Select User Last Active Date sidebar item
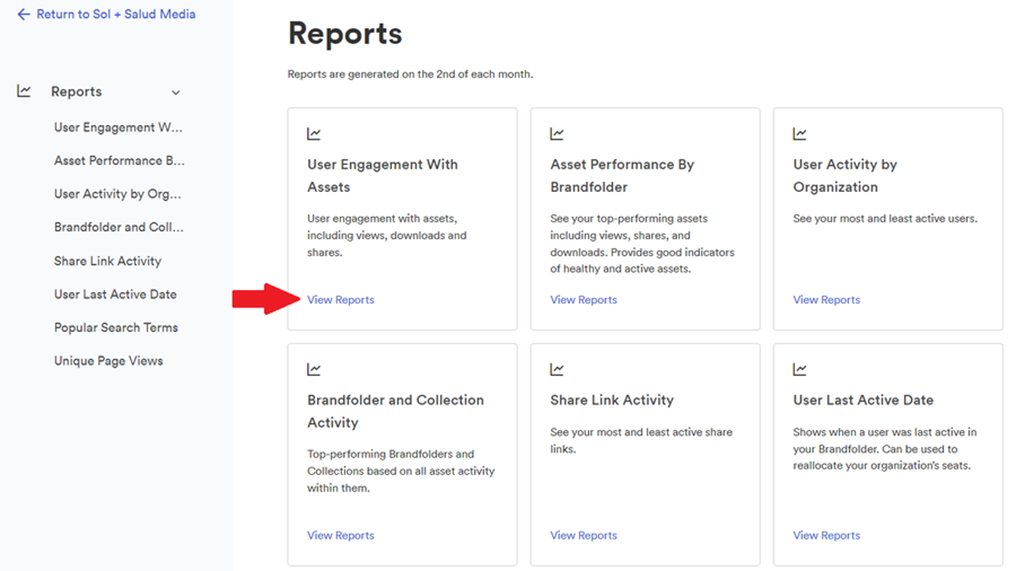 pos(115,294)
